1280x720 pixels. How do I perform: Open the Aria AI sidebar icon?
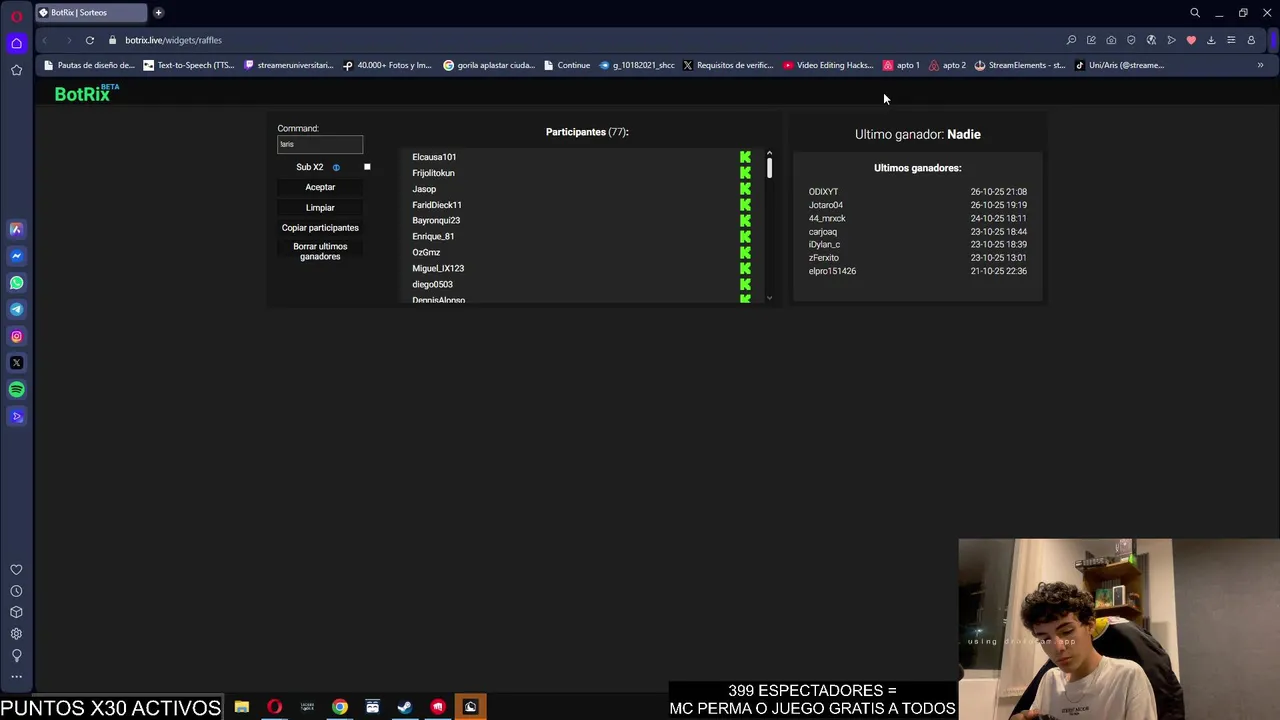[16, 229]
